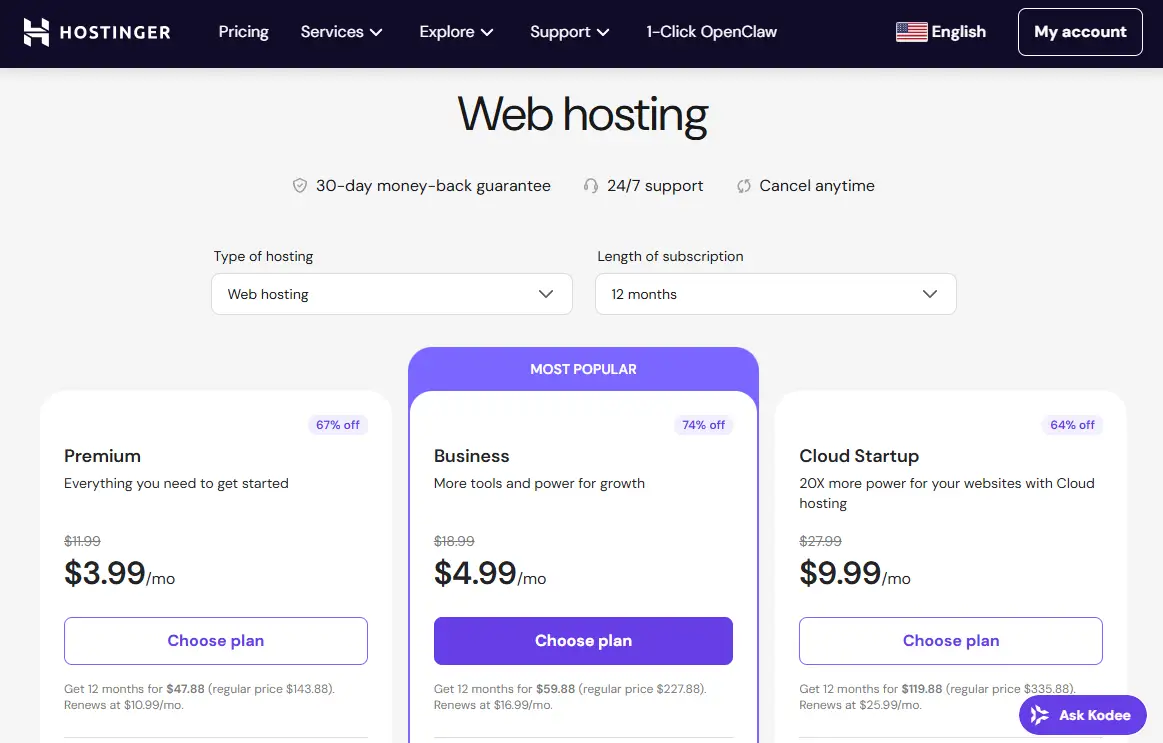1163x743 pixels.
Task: Open My account
Action: pos(1080,31)
